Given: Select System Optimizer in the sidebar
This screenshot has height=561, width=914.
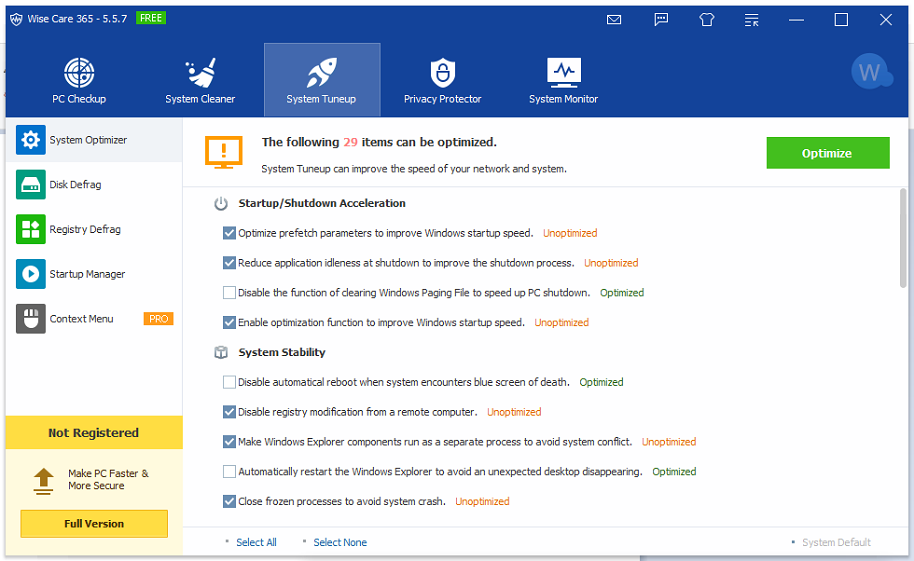Looking at the screenshot, I should (94, 140).
